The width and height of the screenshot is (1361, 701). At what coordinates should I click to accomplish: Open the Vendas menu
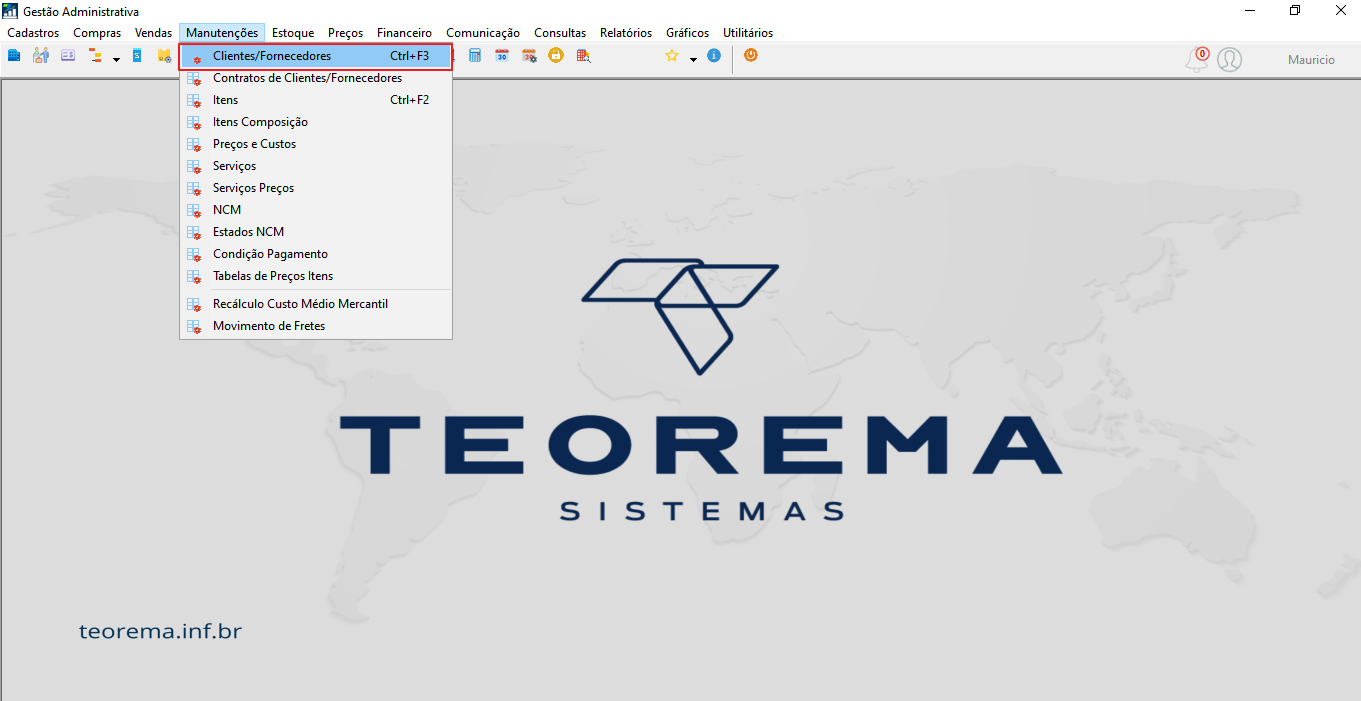[154, 33]
